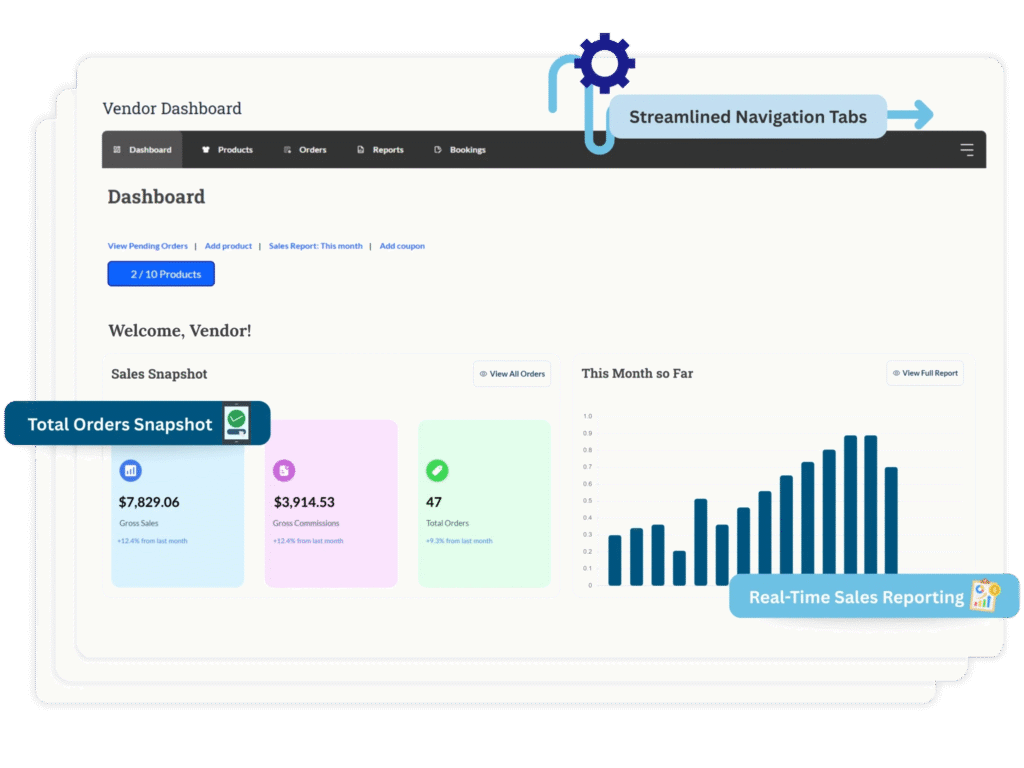
Task: Click the Gross Sales chart icon
Action: click(130, 470)
